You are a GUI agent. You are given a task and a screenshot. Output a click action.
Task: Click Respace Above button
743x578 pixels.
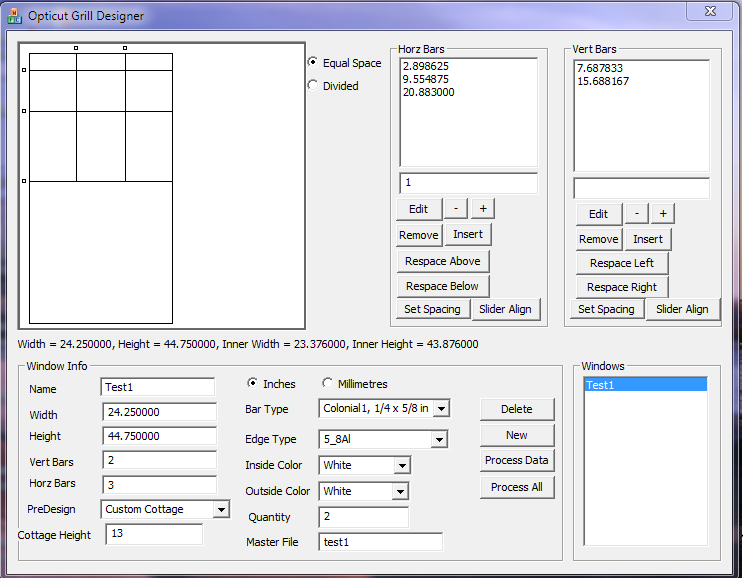pos(443,262)
